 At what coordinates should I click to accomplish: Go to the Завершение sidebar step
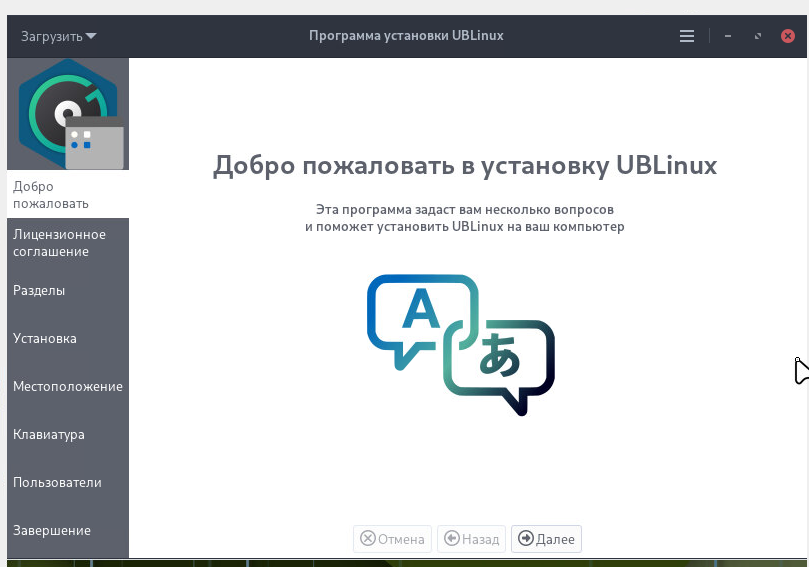click(68, 530)
